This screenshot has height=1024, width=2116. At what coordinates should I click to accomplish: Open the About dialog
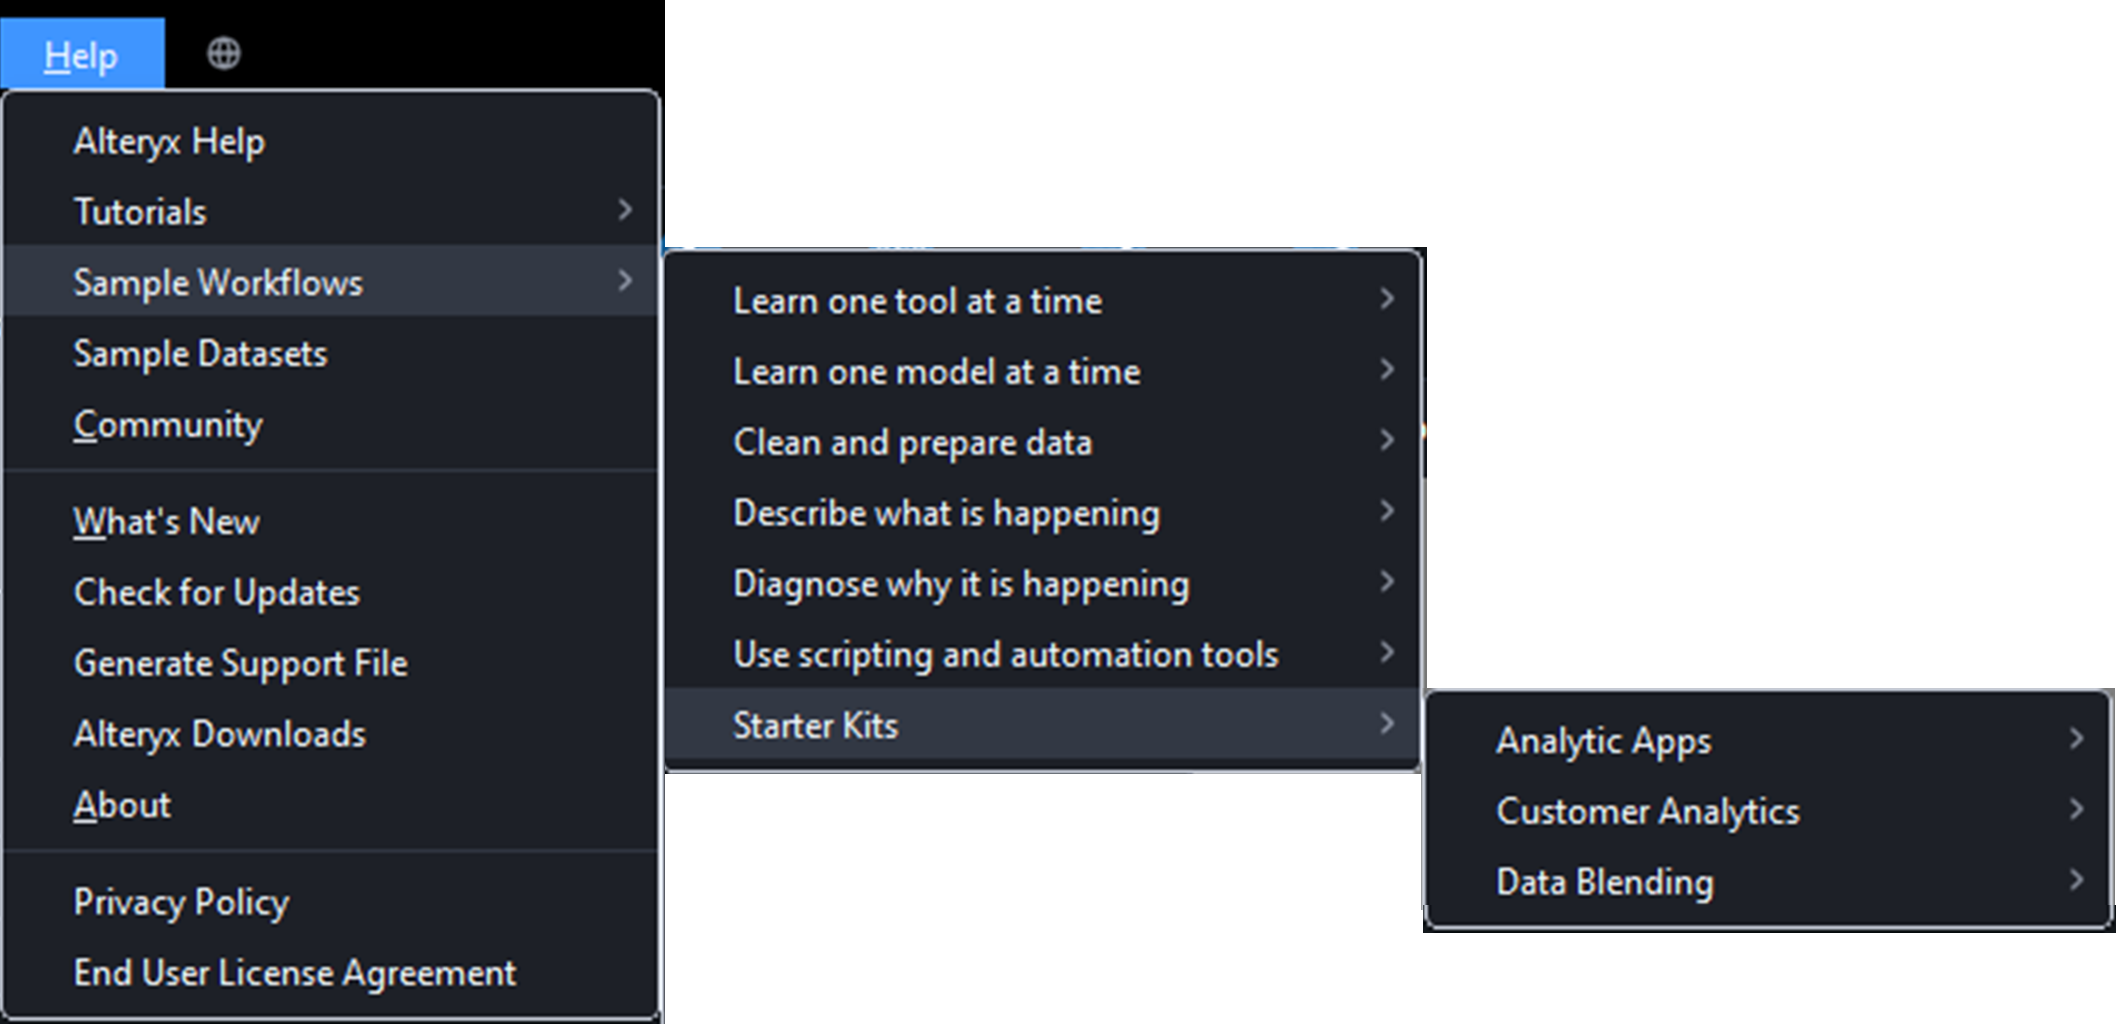tap(121, 804)
